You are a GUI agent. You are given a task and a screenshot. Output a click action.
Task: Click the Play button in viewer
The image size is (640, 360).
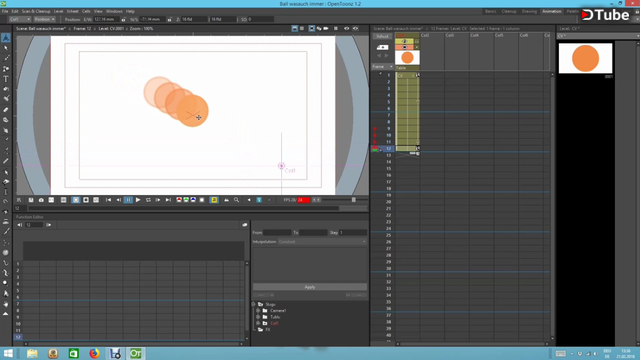[x=138, y=200]
